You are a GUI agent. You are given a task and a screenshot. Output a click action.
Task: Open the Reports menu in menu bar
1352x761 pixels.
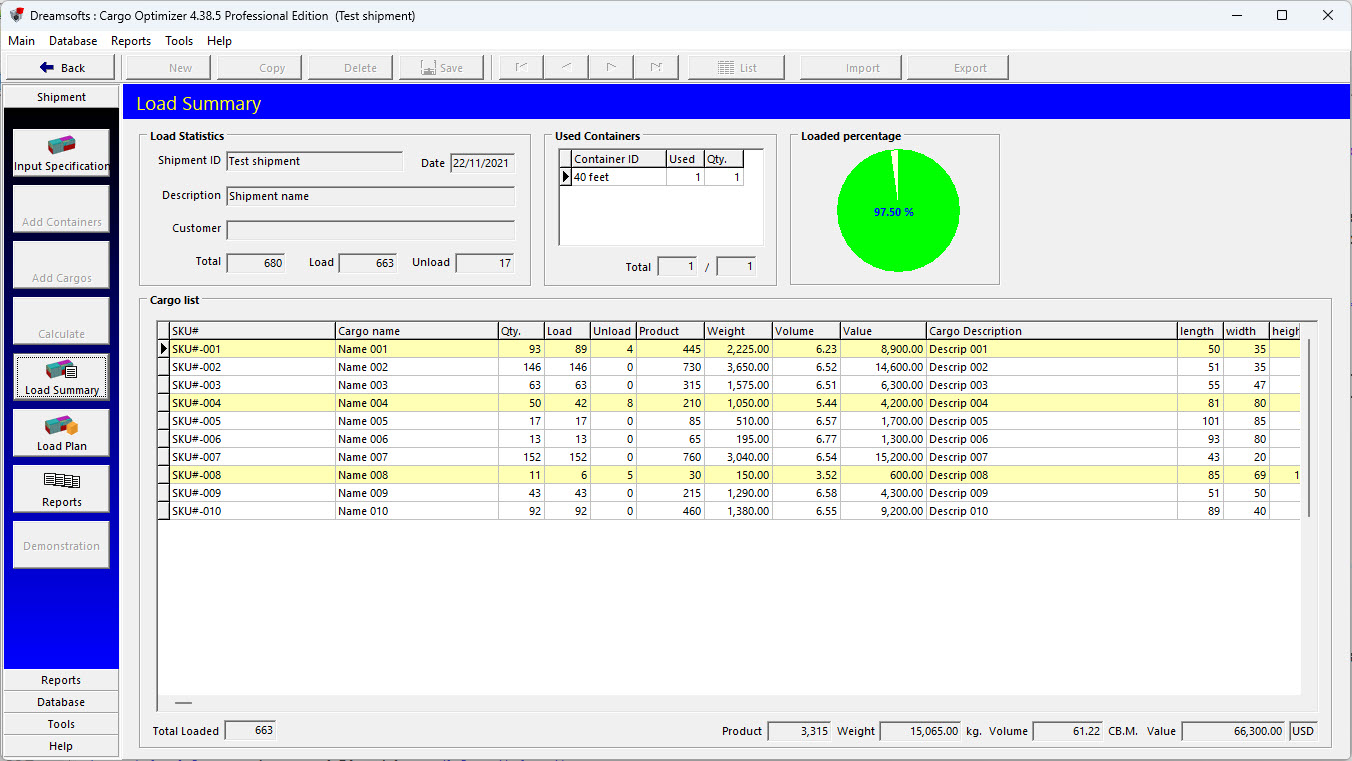pos(131,41)
